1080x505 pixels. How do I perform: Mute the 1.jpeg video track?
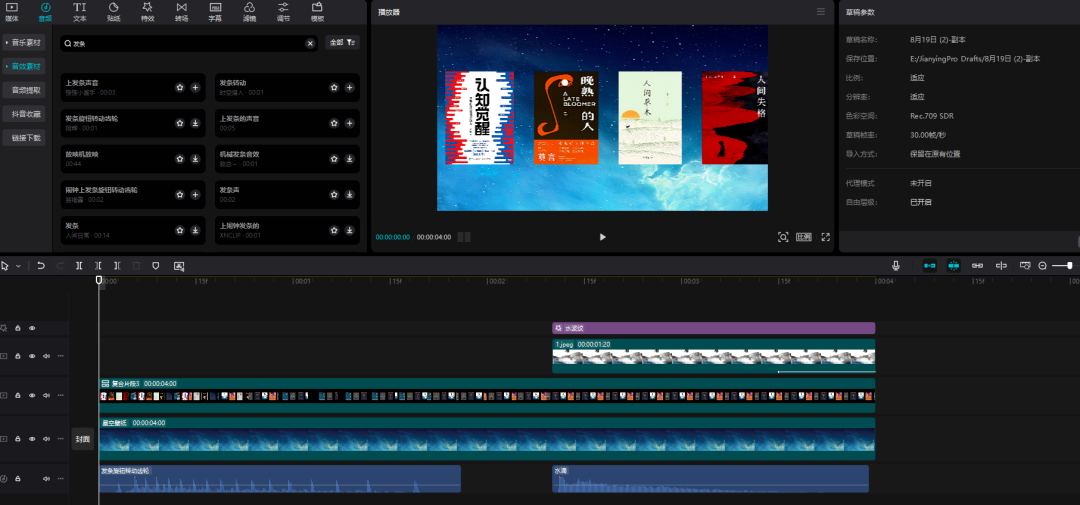46,356
